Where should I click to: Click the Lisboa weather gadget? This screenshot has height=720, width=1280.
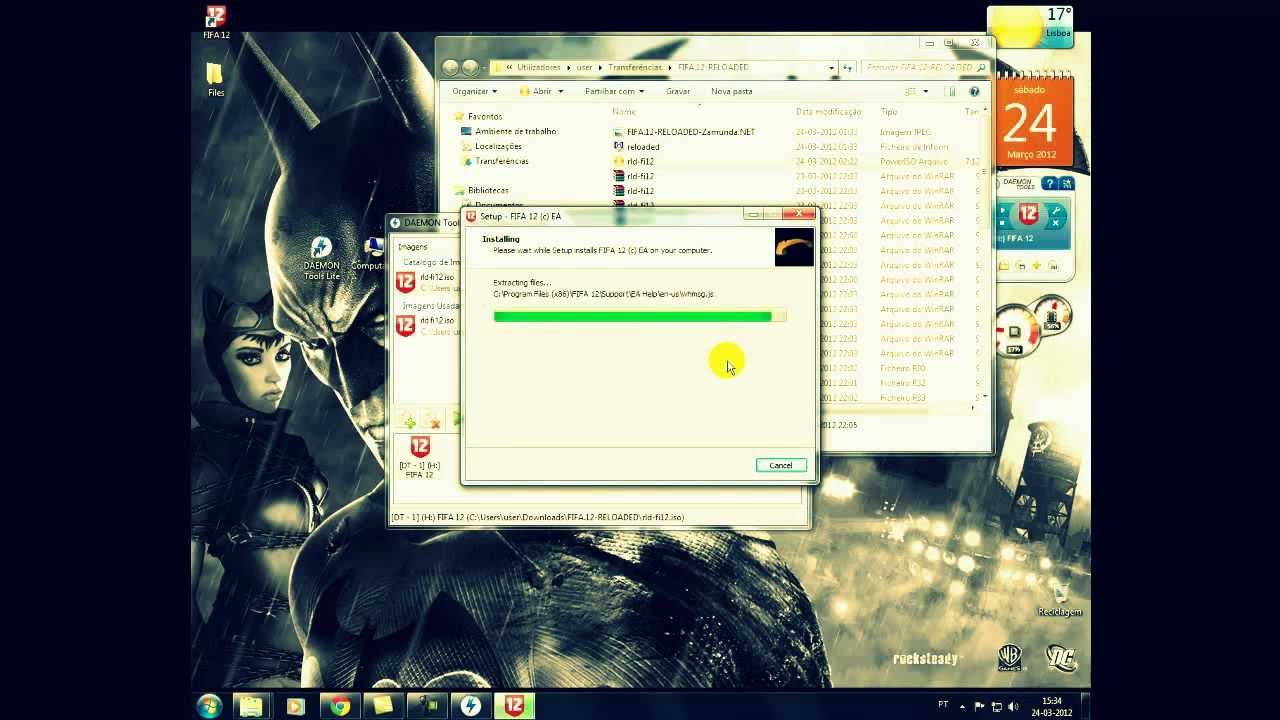[1030, 26]
